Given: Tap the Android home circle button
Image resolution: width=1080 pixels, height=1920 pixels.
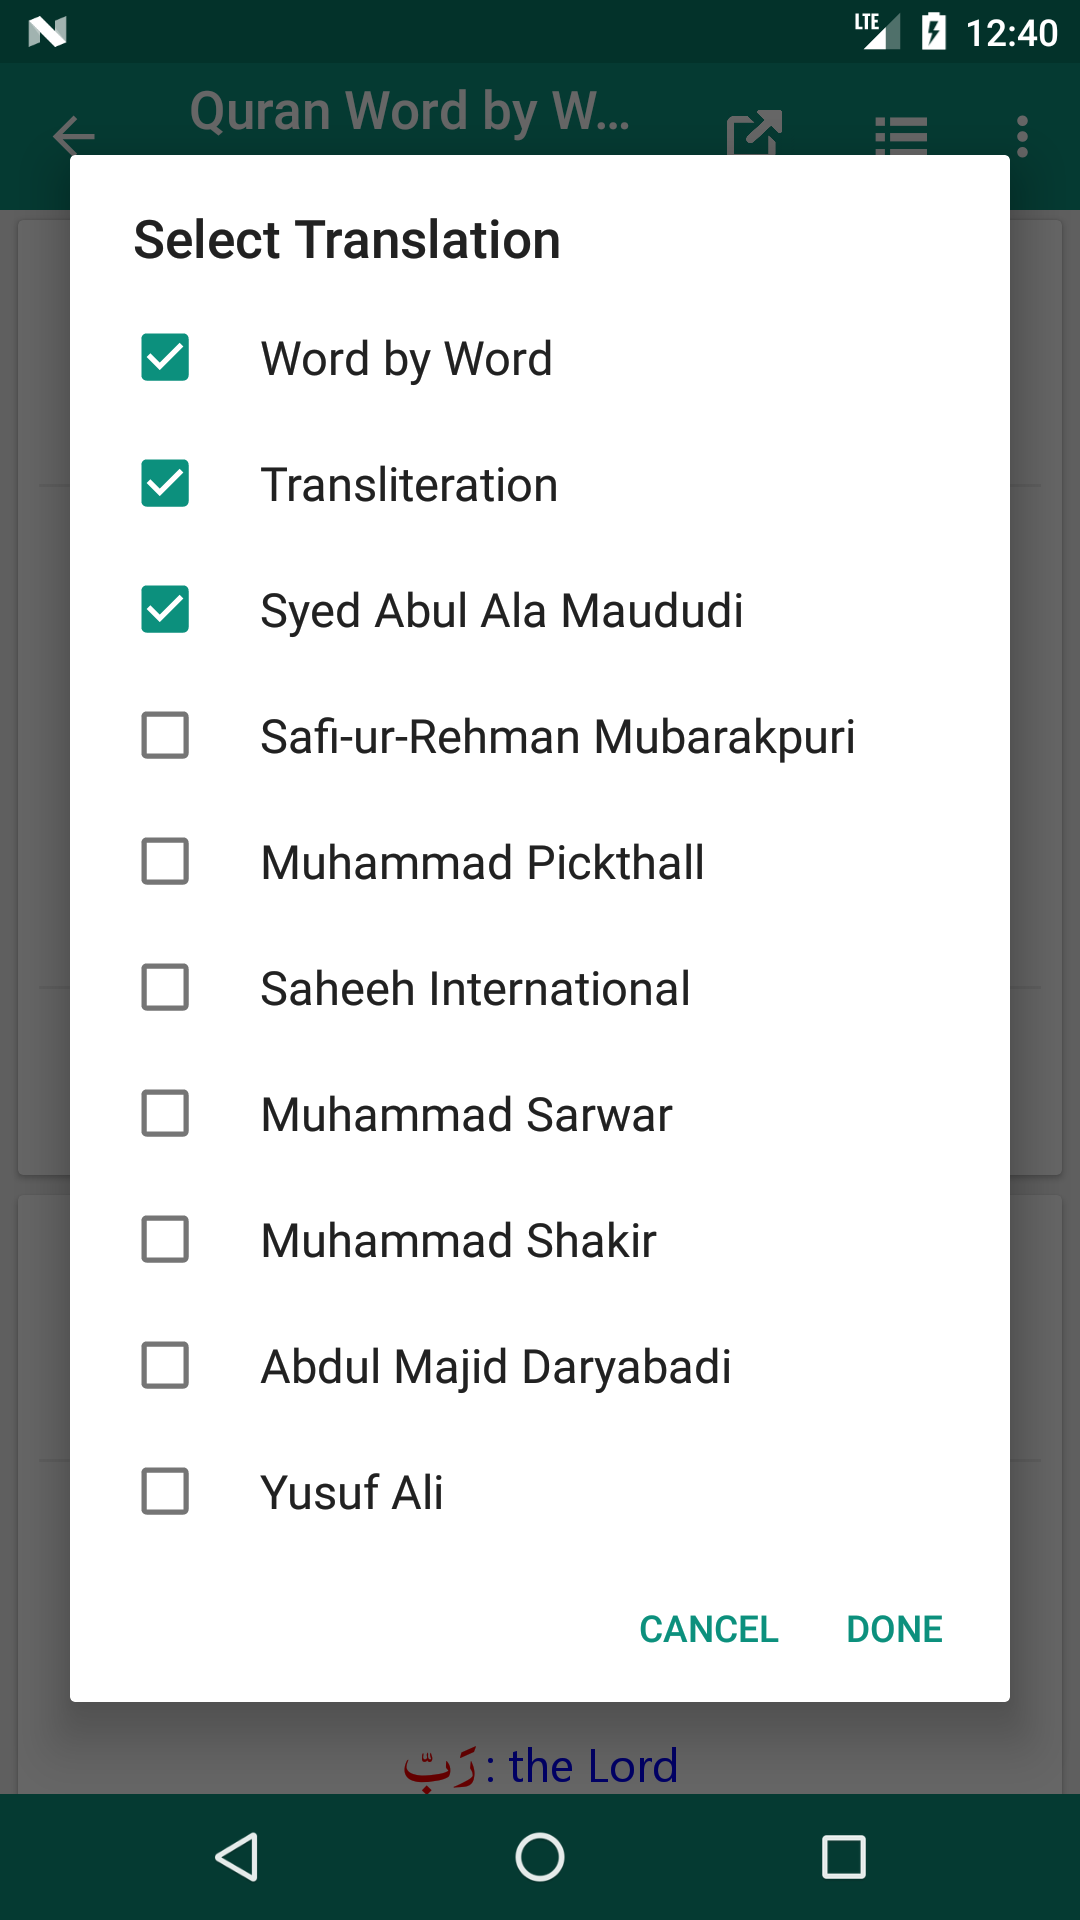Looking at the screenshot, I should [540, 1857].
